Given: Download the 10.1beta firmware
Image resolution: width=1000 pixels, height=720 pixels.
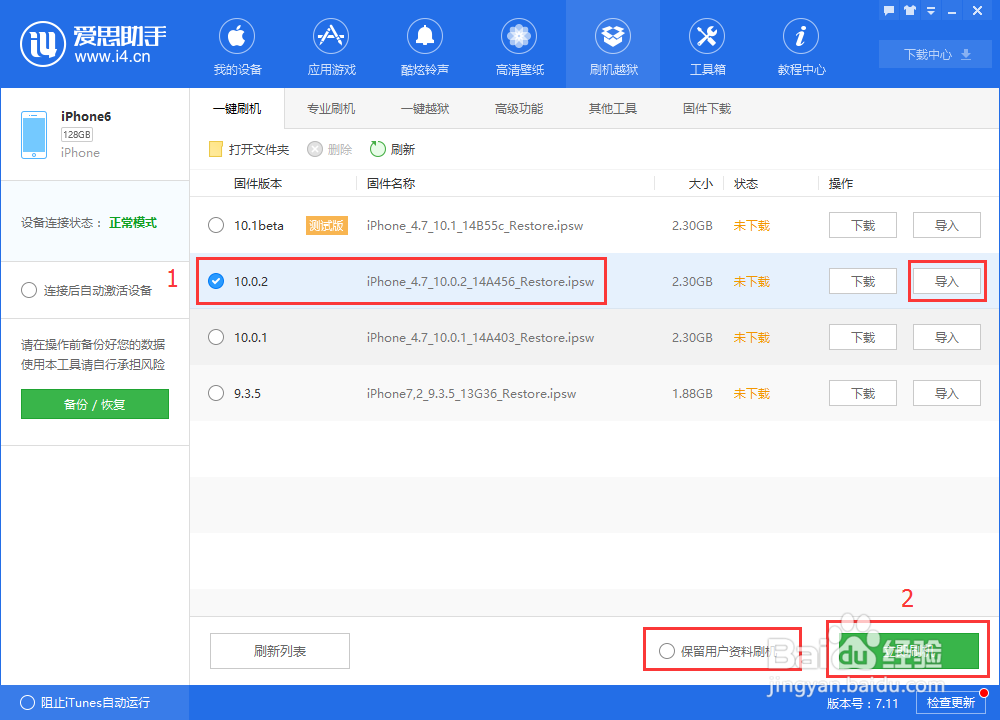Looking at the screenshot, I should (863, 225).
